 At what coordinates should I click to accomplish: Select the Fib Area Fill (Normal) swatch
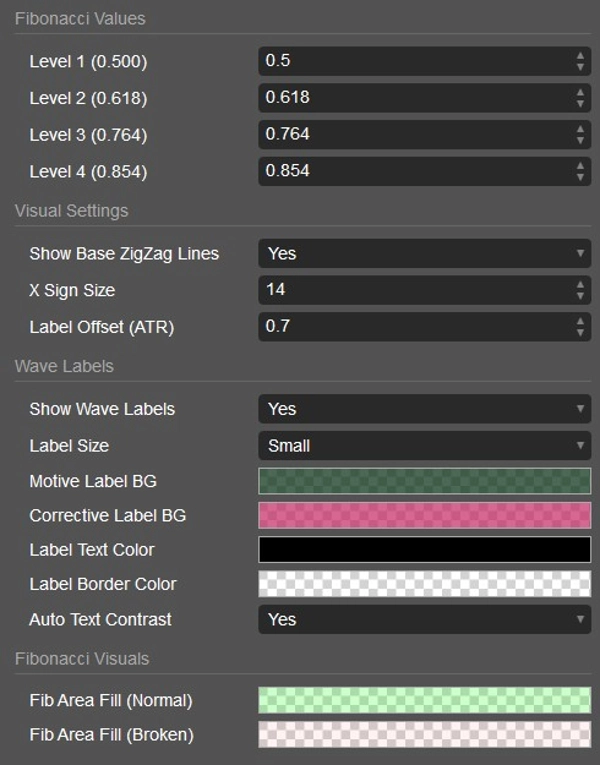[x=424, y=700]
